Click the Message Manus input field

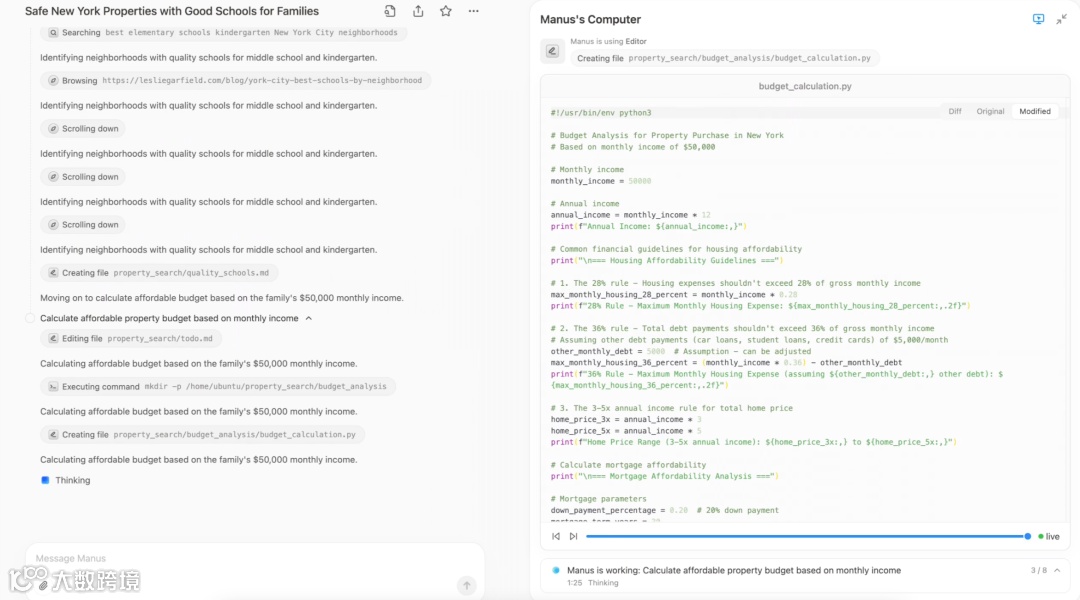240,558
